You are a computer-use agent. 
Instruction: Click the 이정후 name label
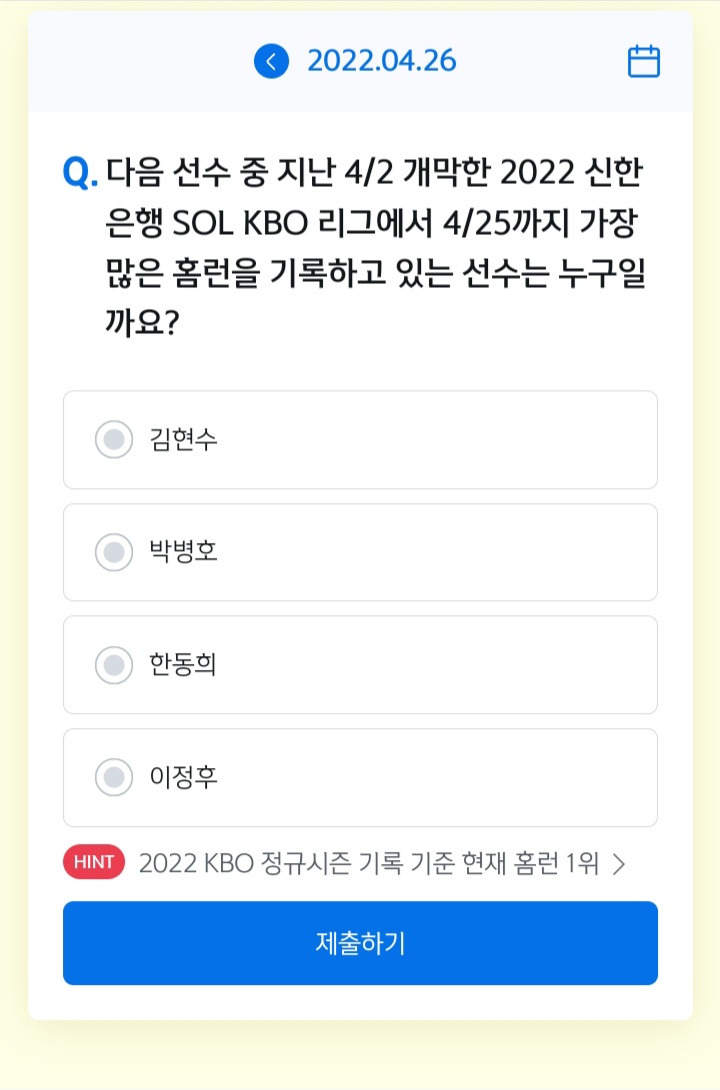tap(183, 777)
